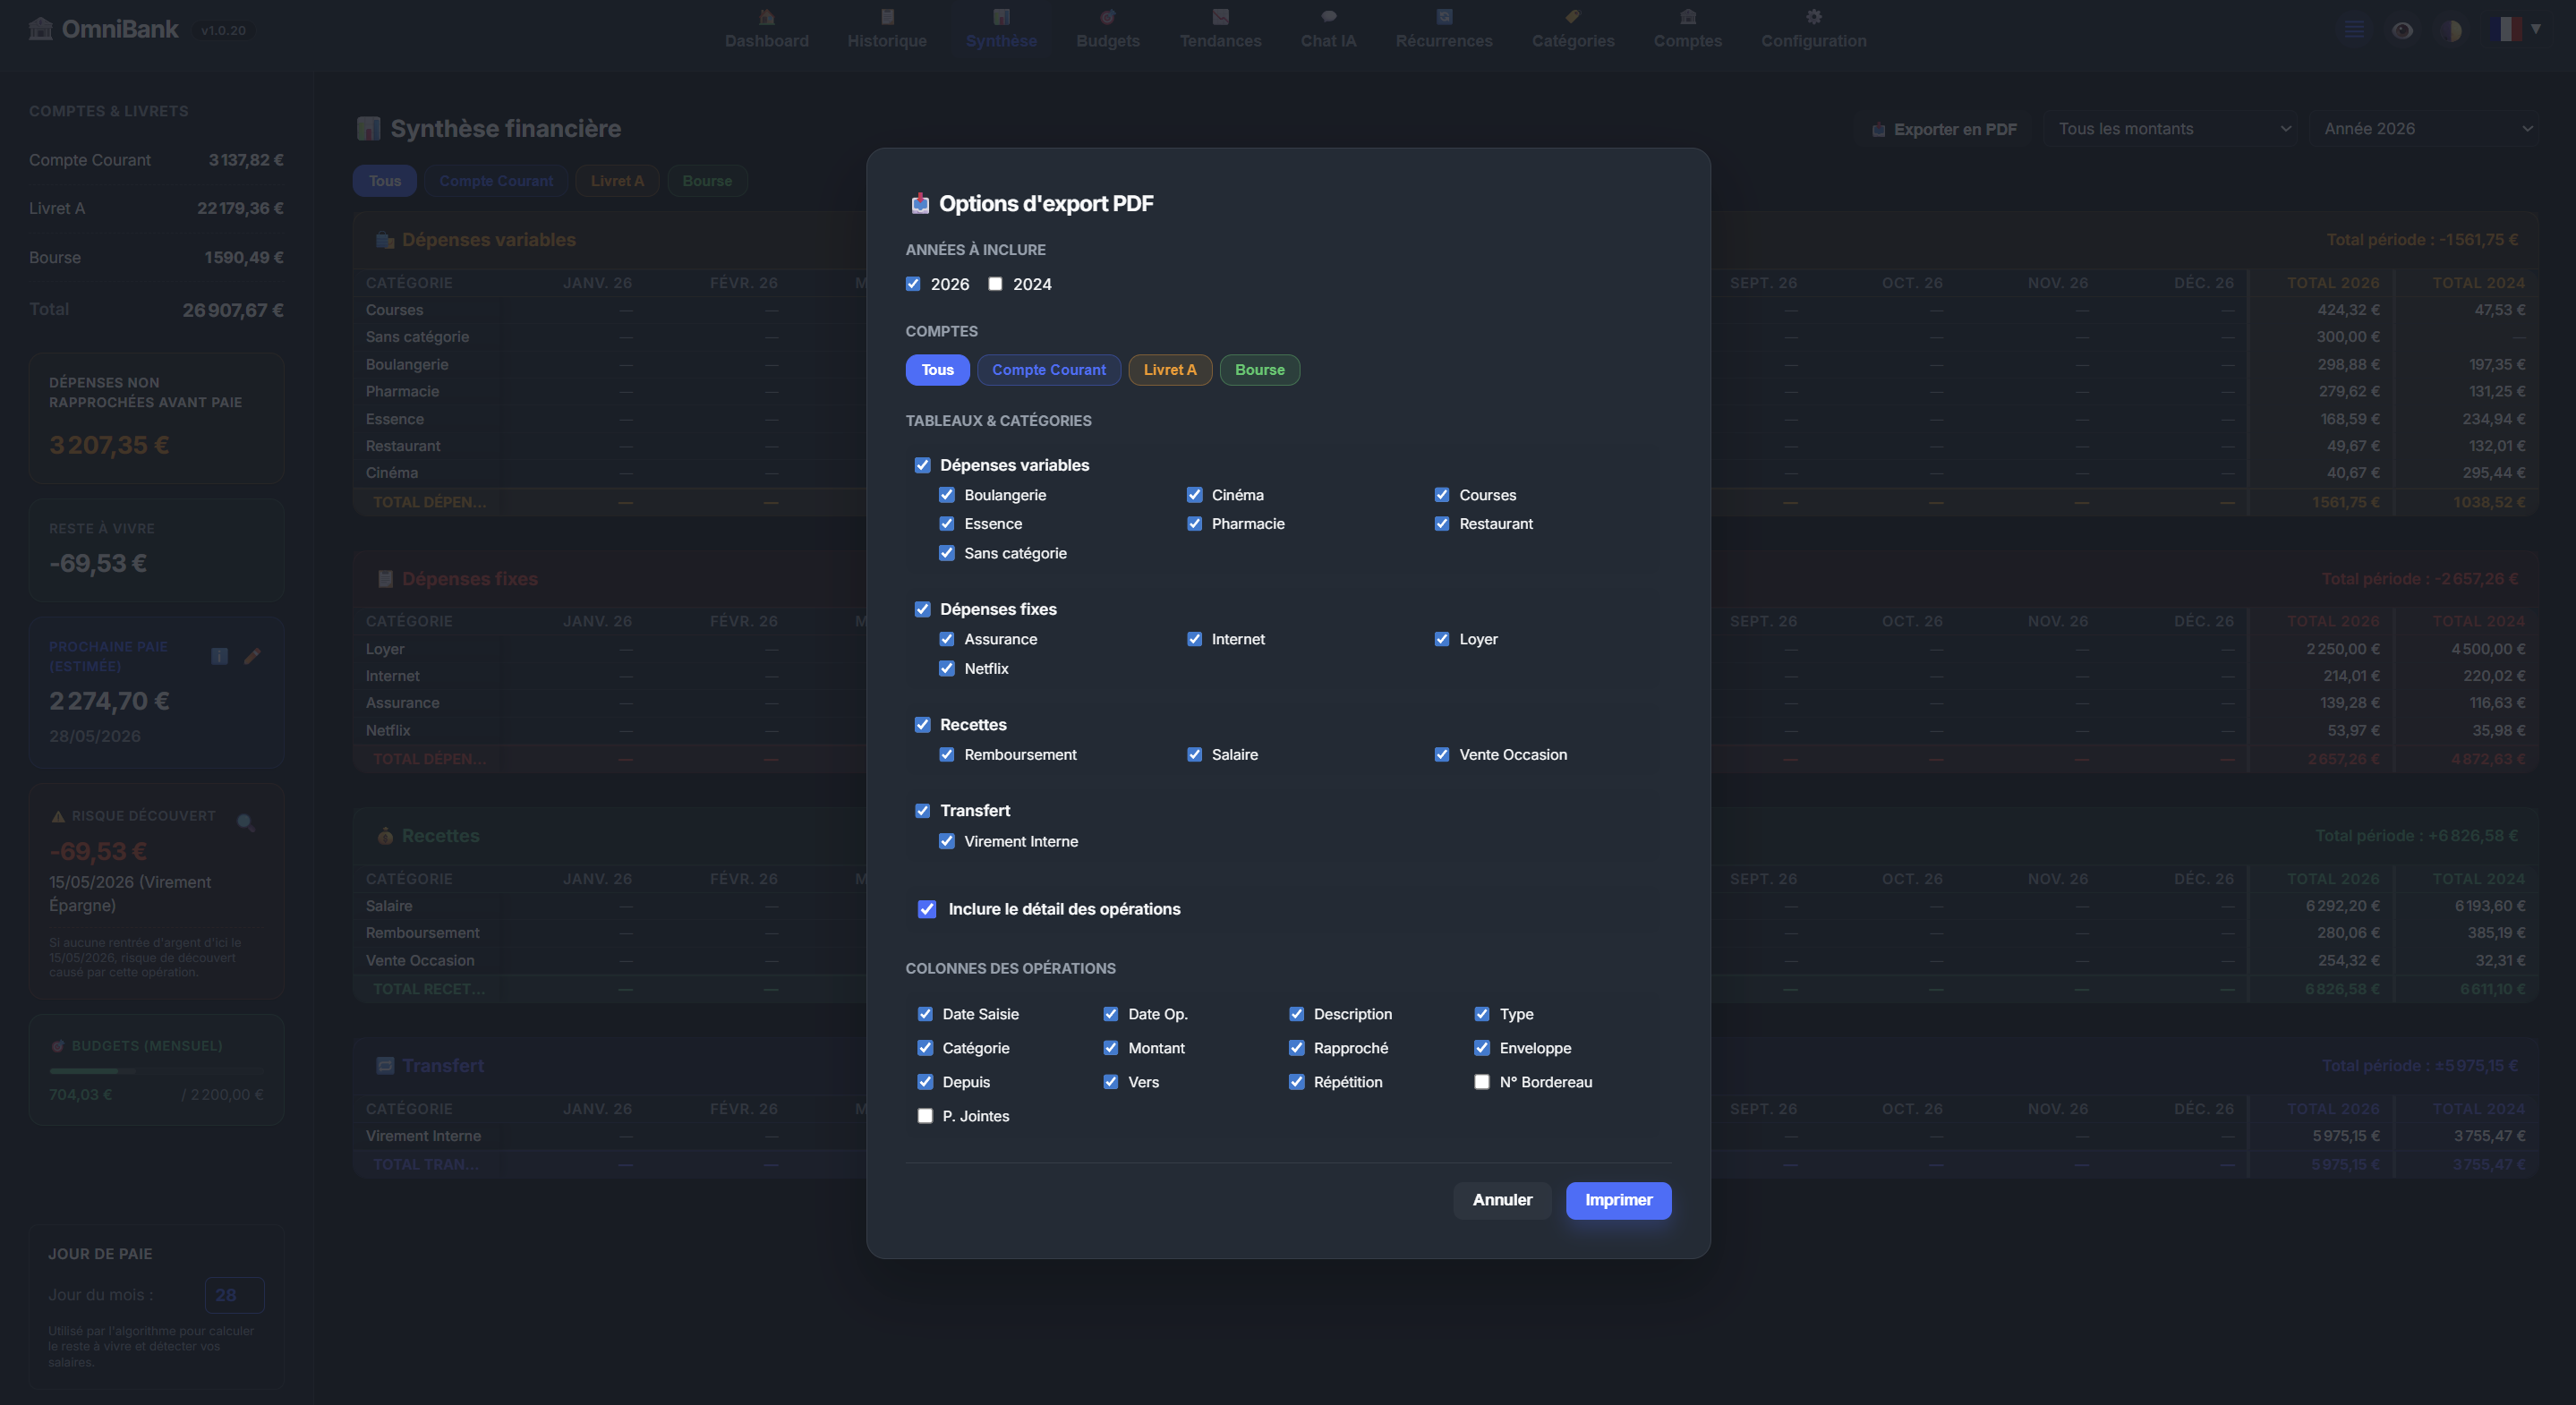Uncheck the Rapproché column checkbox
Screen dimensions: 2576x1405
[1297, 1048]
